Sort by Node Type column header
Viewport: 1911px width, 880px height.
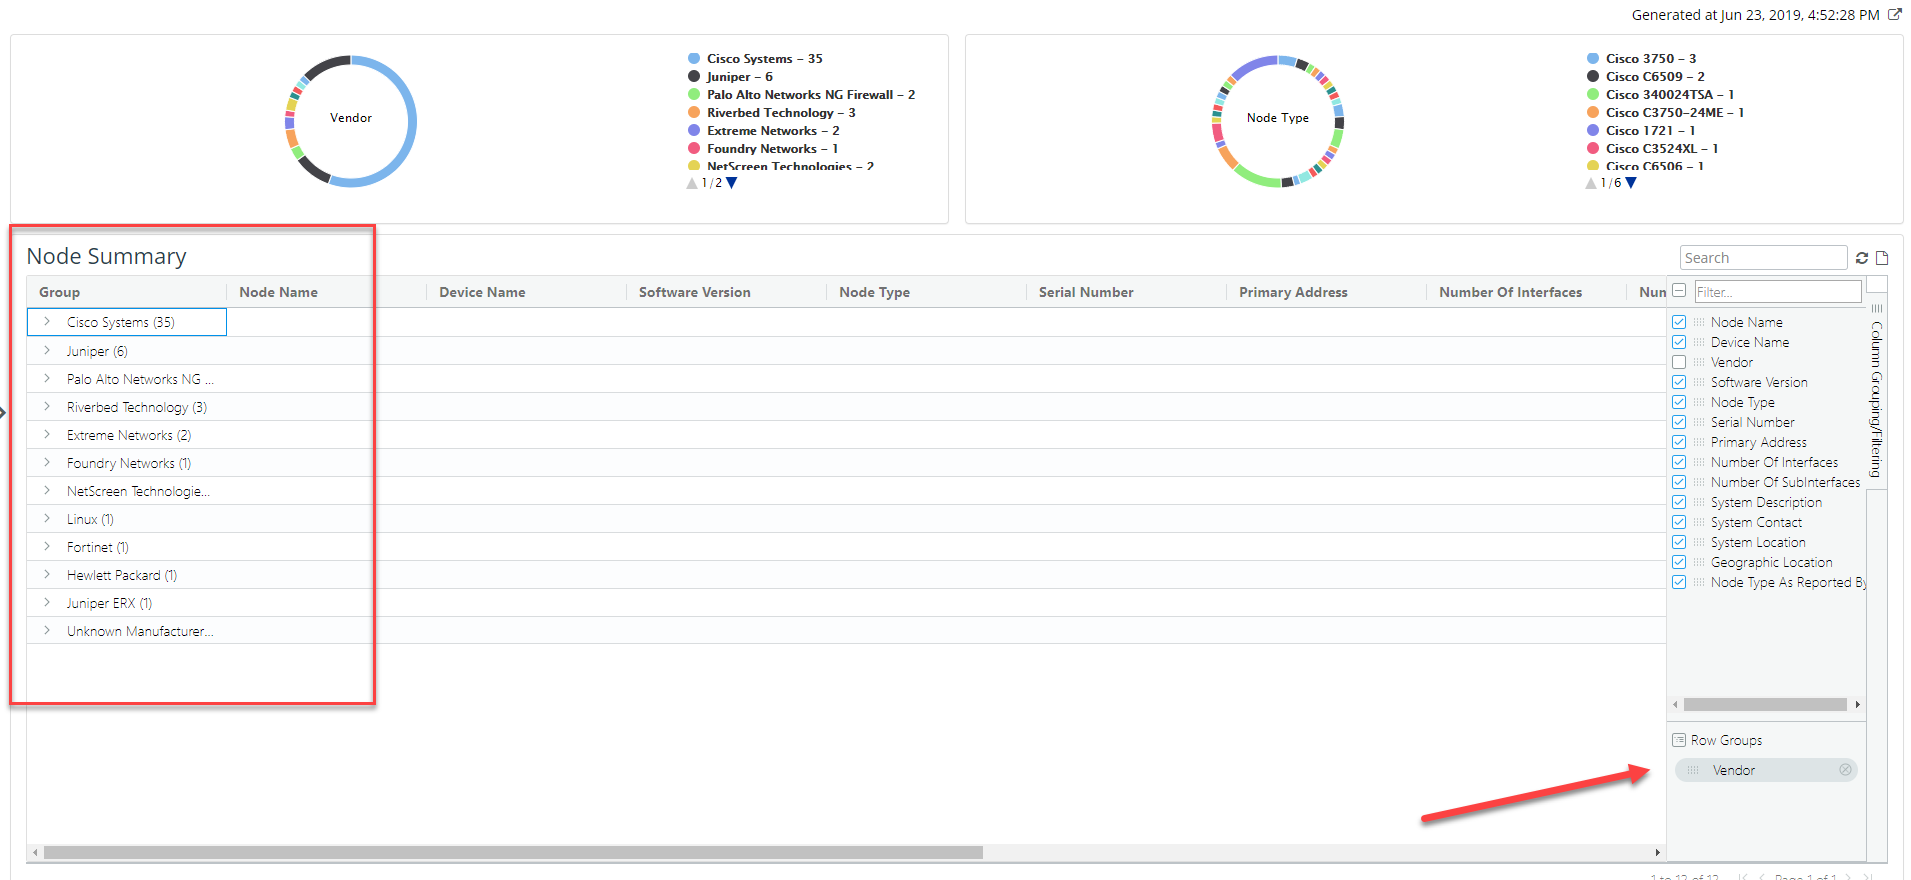tap(874, 292)
